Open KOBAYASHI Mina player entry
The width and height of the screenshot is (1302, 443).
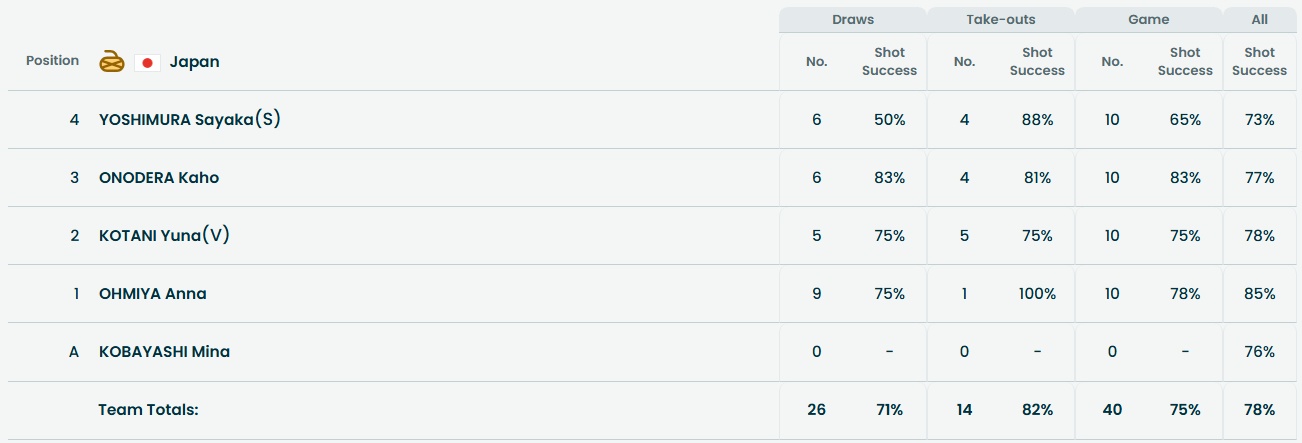click(x=164, y=352)
